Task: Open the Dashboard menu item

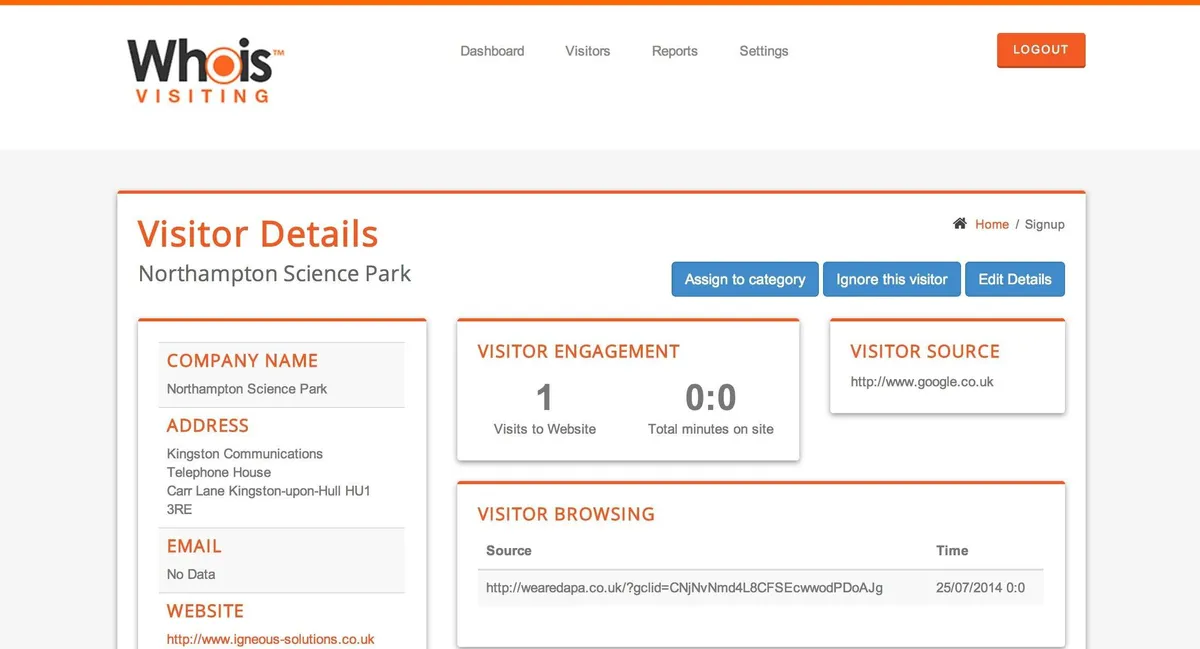Action: point(492,51)
